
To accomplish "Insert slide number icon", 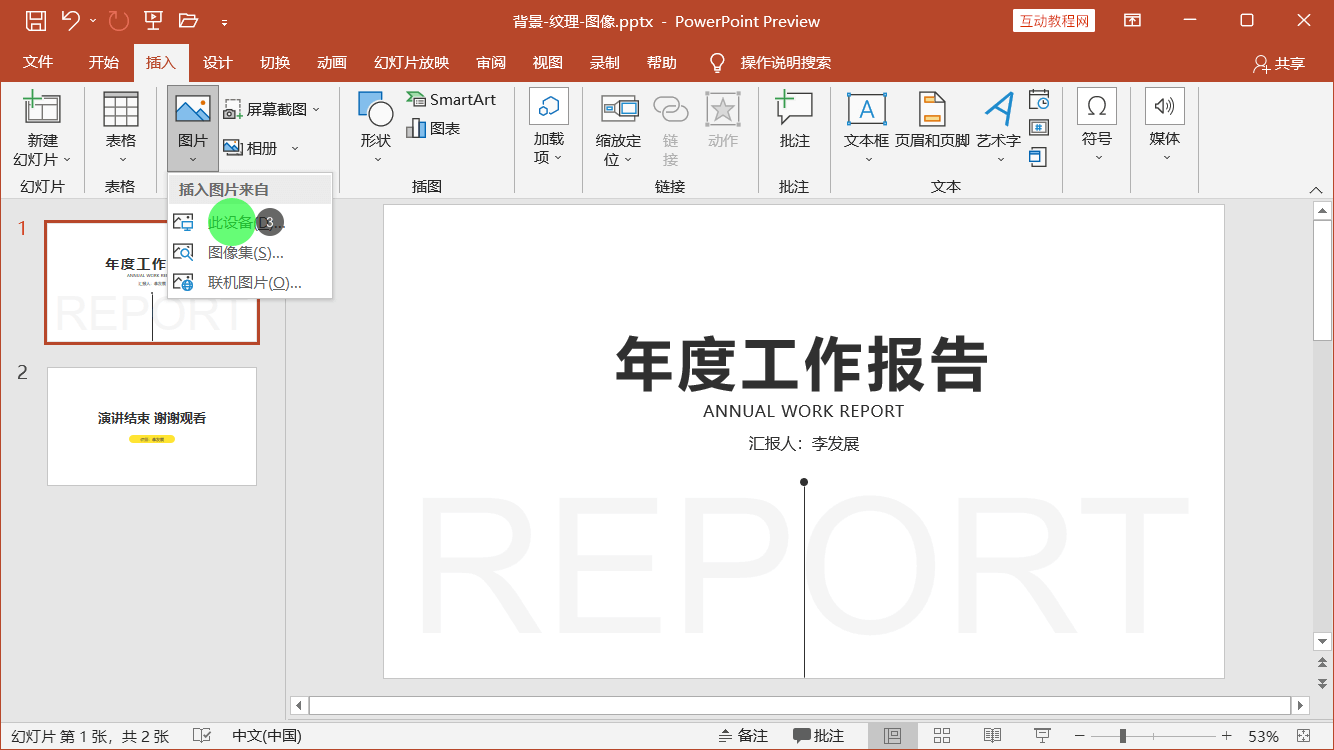I will 1039,127.
